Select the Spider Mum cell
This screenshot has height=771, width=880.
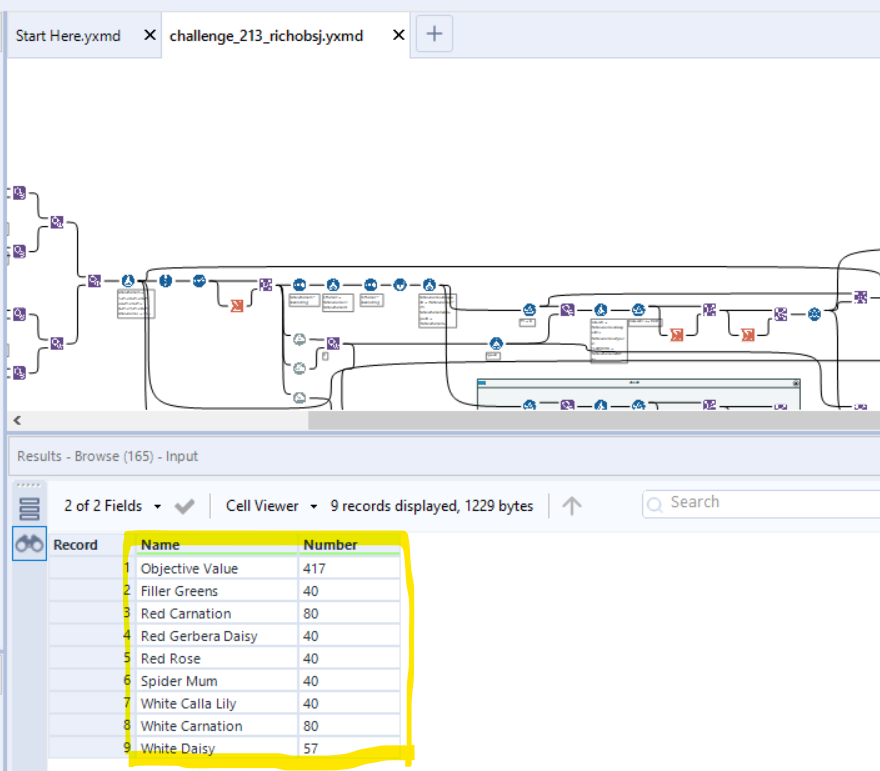click(217, 681)
